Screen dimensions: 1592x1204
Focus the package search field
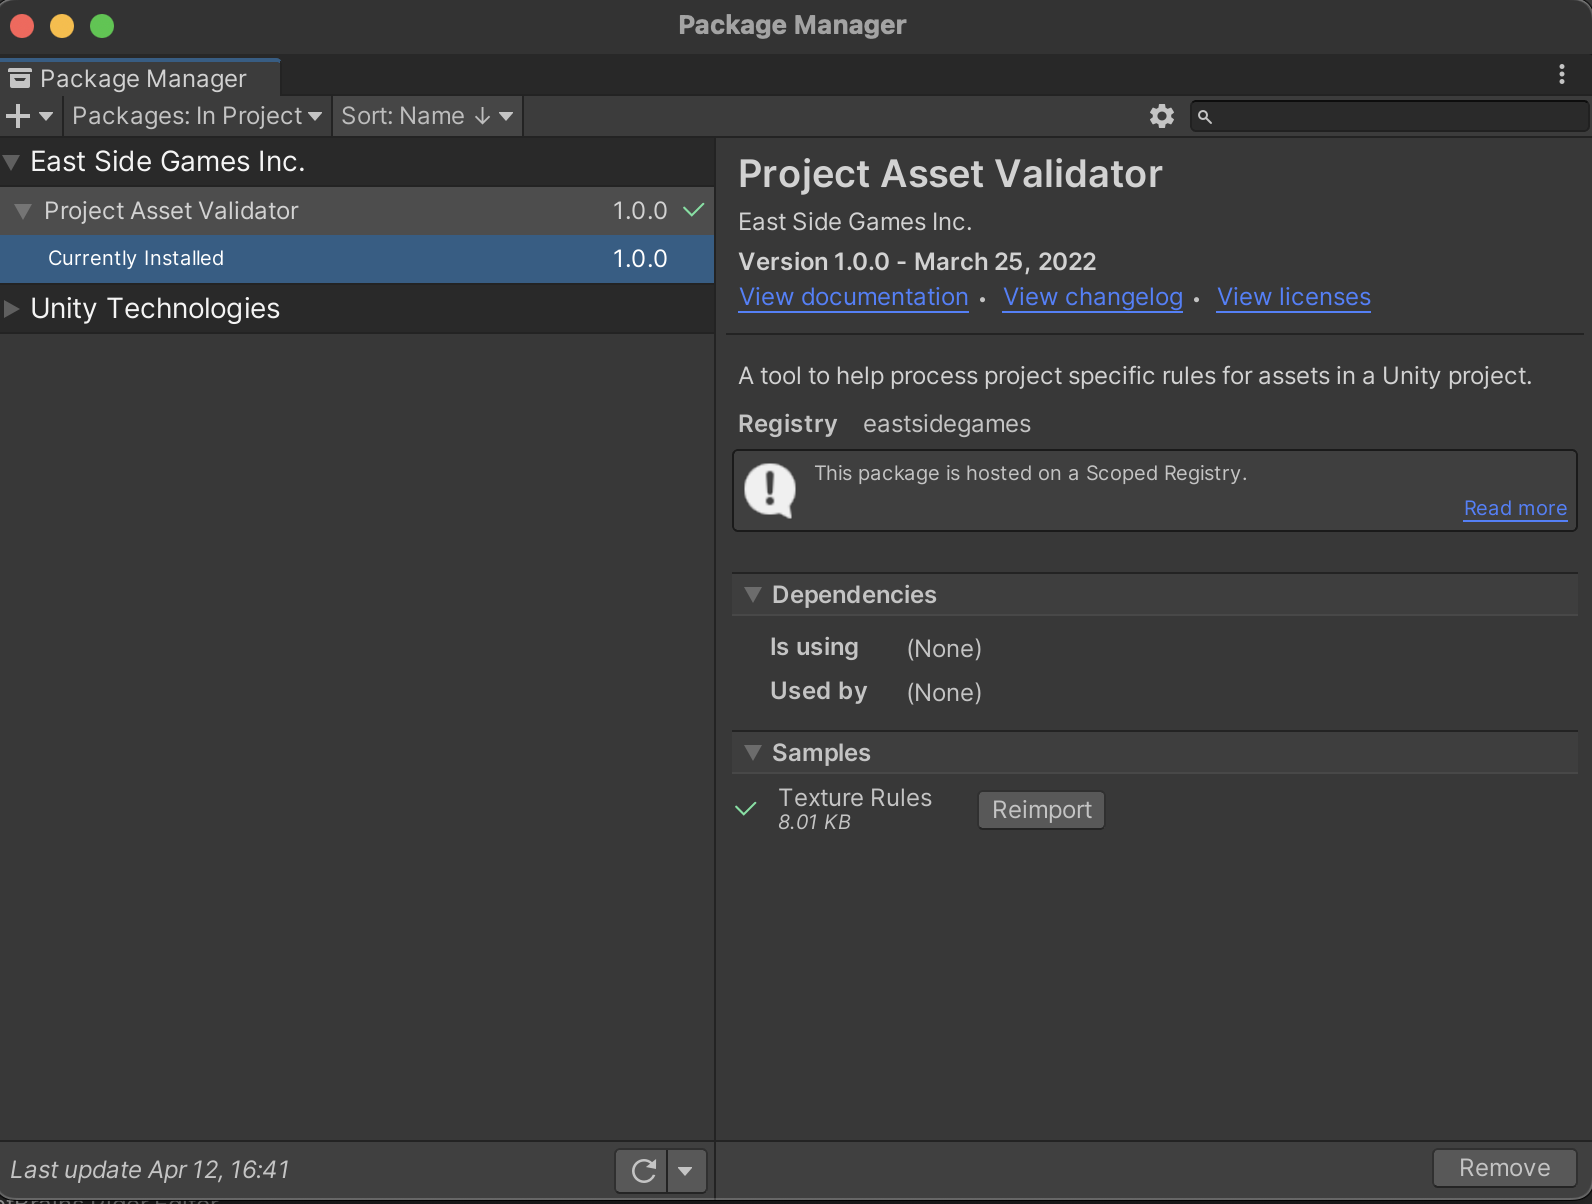[1389, 117]
